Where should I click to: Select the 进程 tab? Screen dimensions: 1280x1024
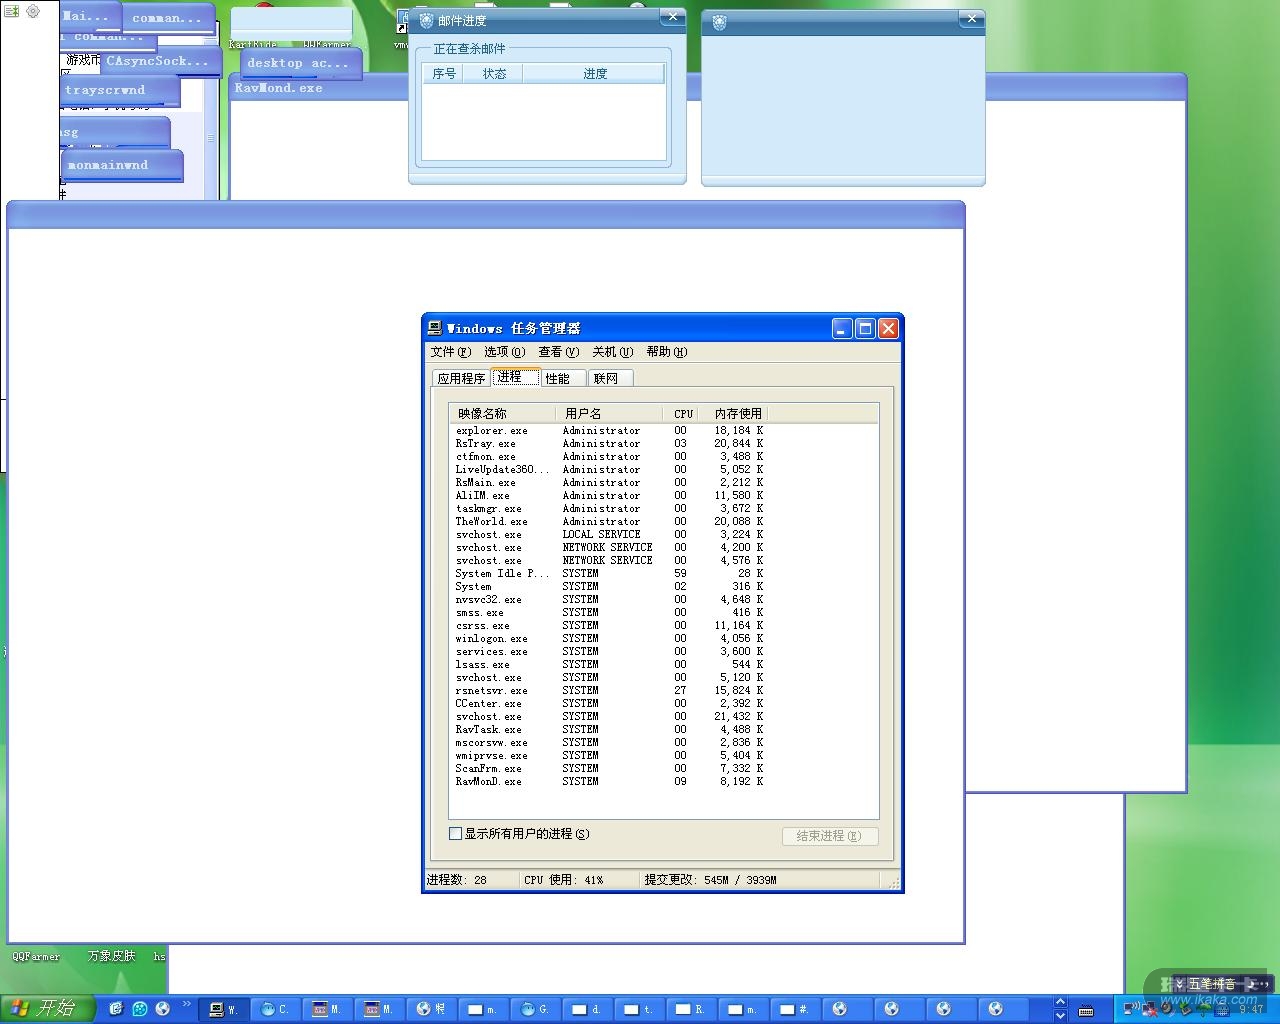(x=514, y=377)
